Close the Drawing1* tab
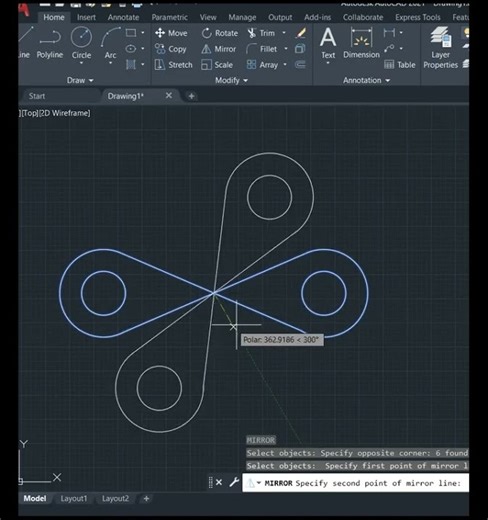The height and width of the screenshot is (520, 488). point(169,96)
